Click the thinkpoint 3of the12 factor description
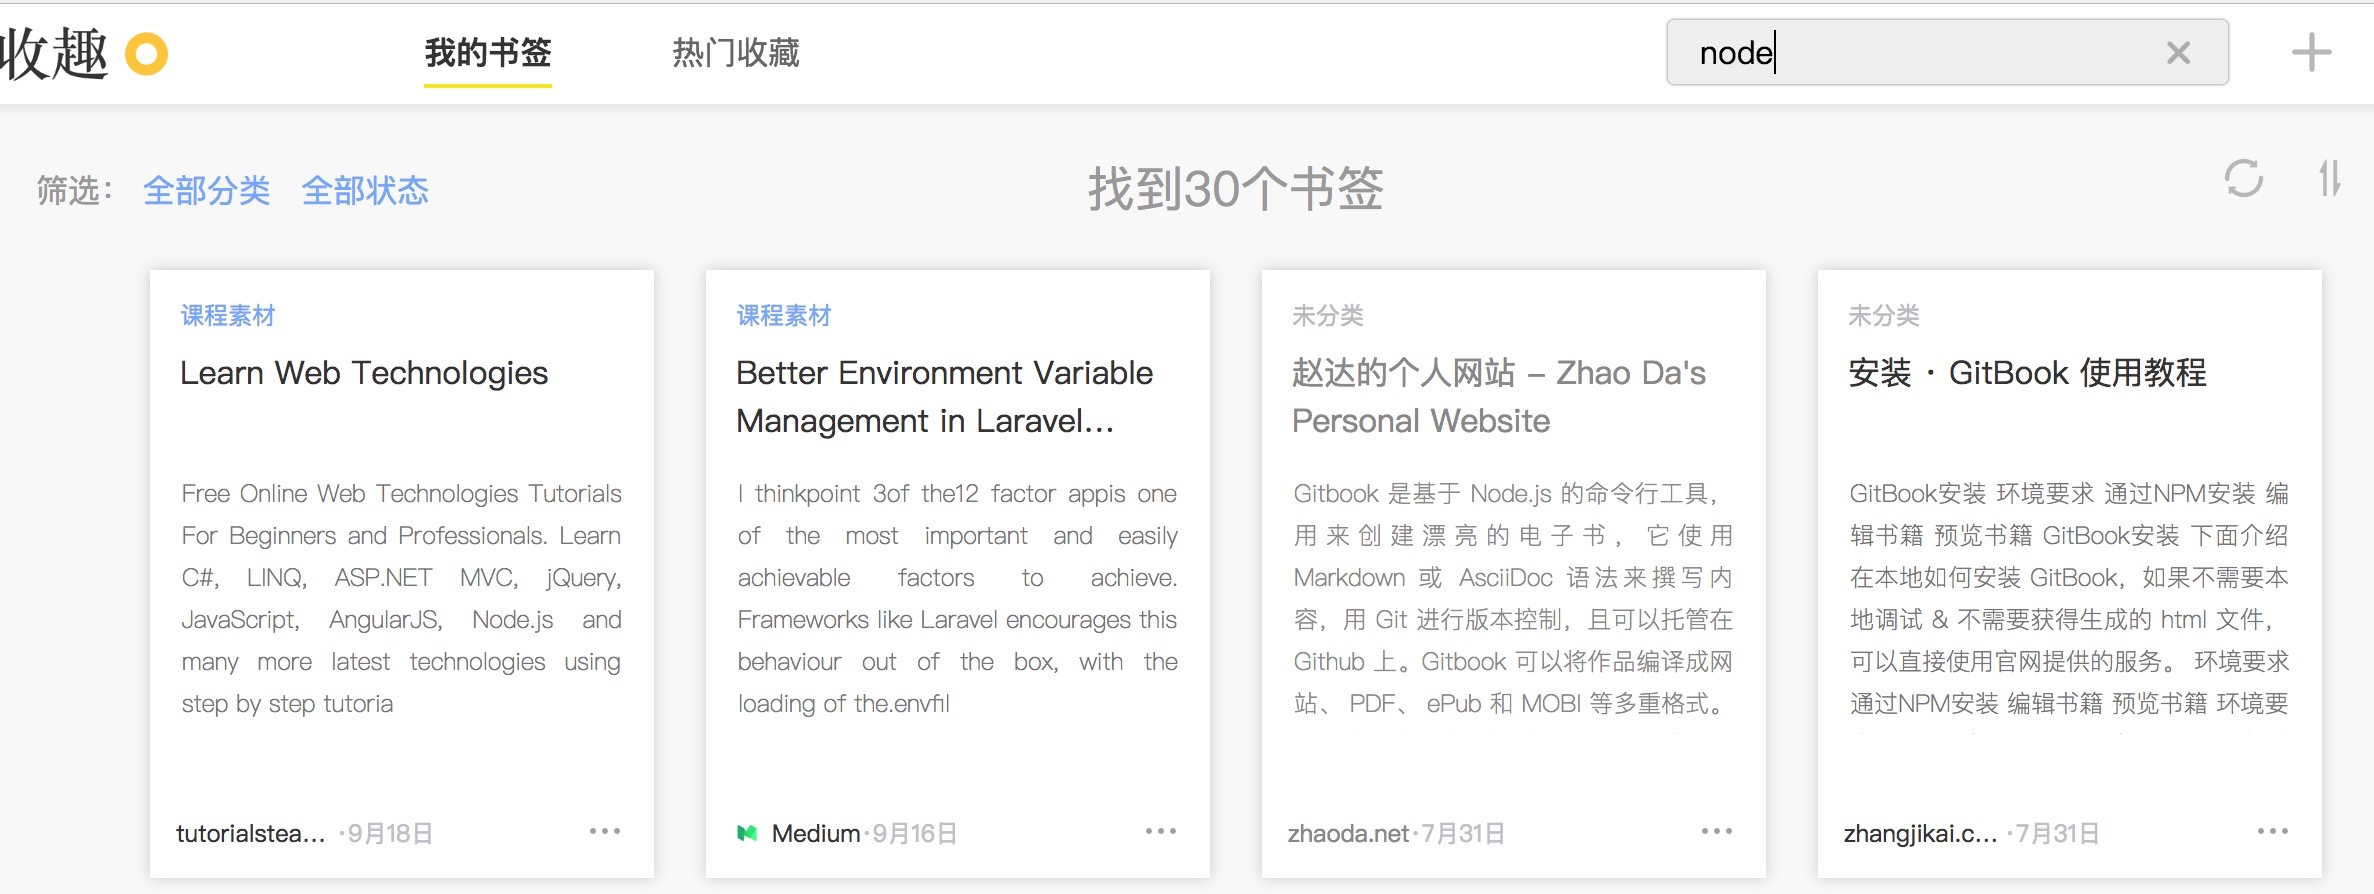 pyautogui.click(x=957, y=598)
